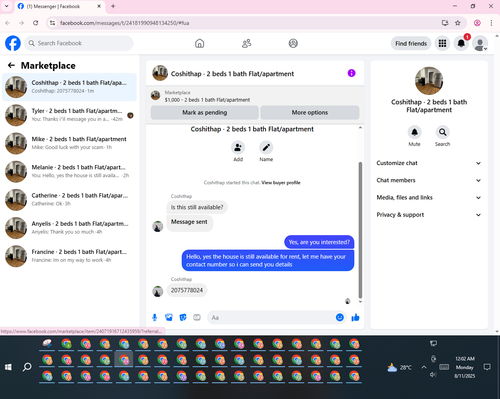This screenshot has height=399, width=500.
Task: Click the large listing photo in details panel
Action: coord(429,81)
